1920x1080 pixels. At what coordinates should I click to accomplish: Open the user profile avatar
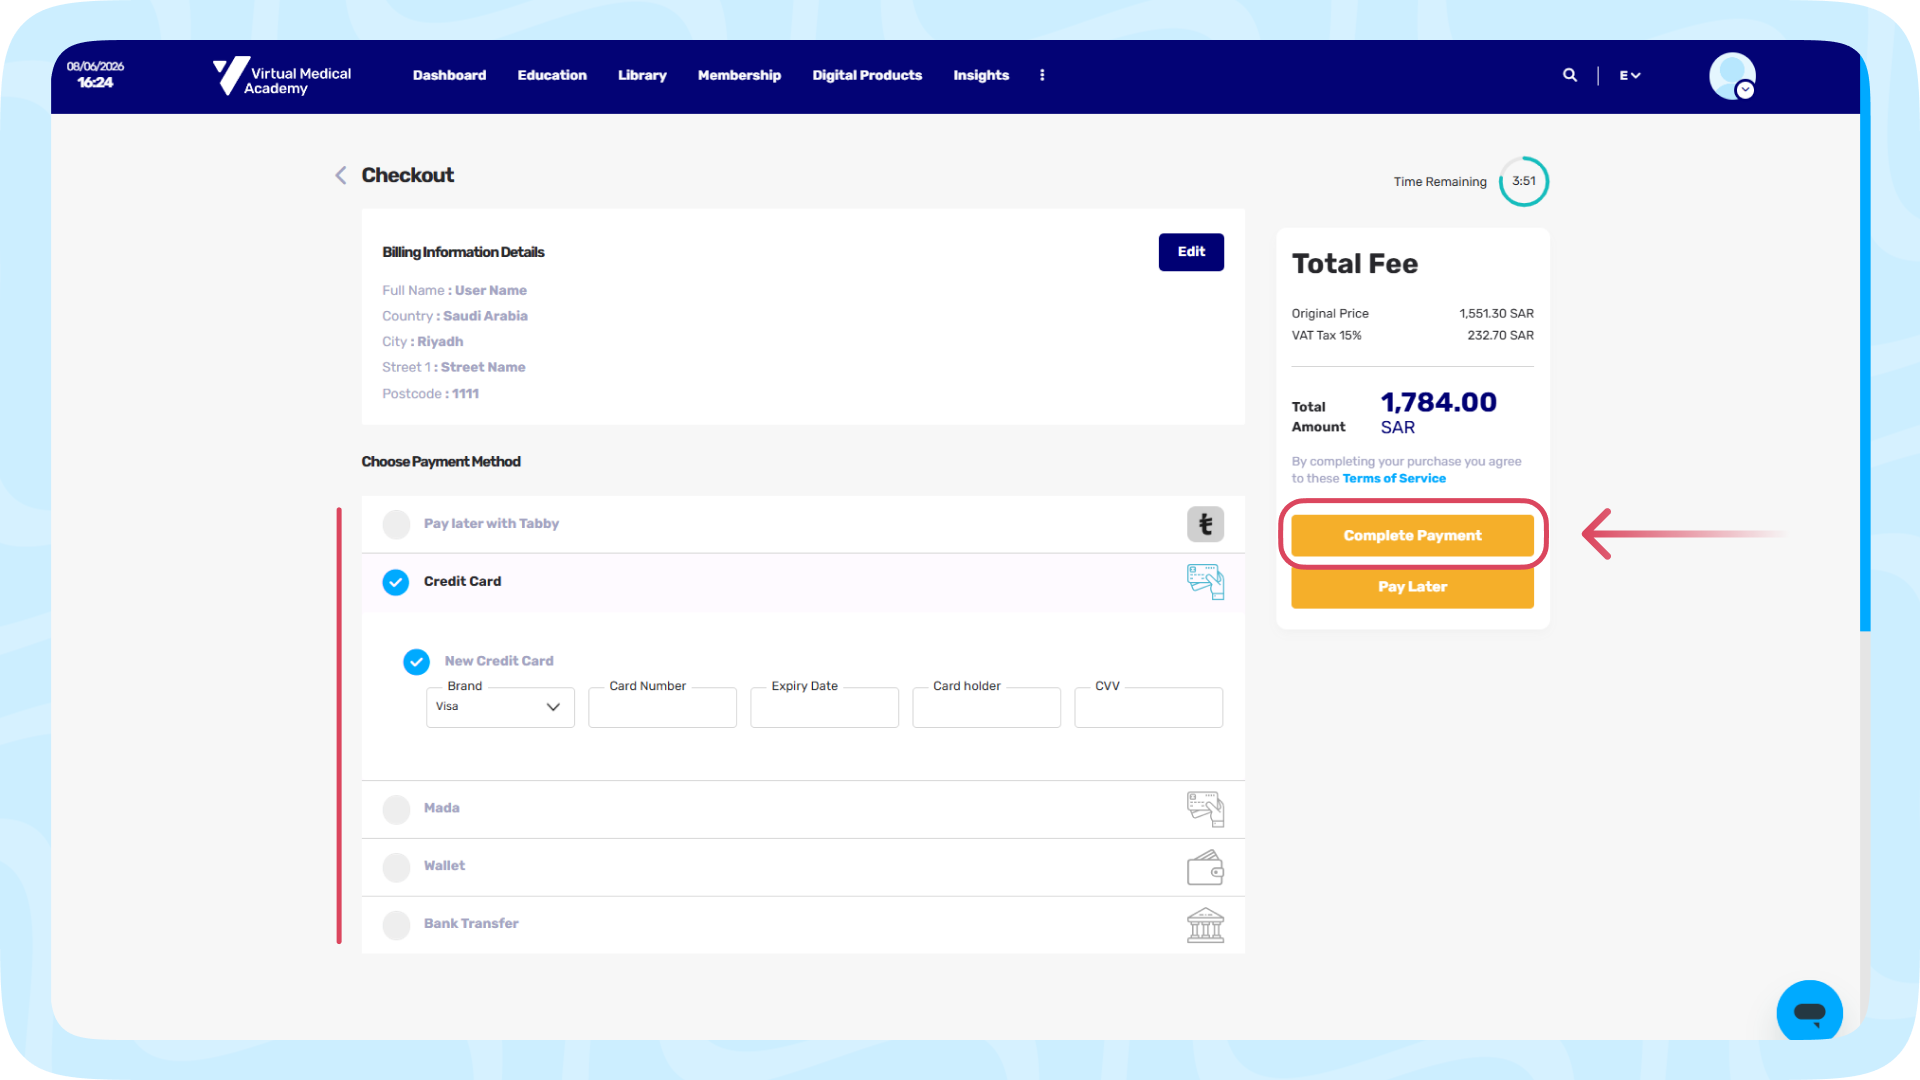pos(1732,76)
